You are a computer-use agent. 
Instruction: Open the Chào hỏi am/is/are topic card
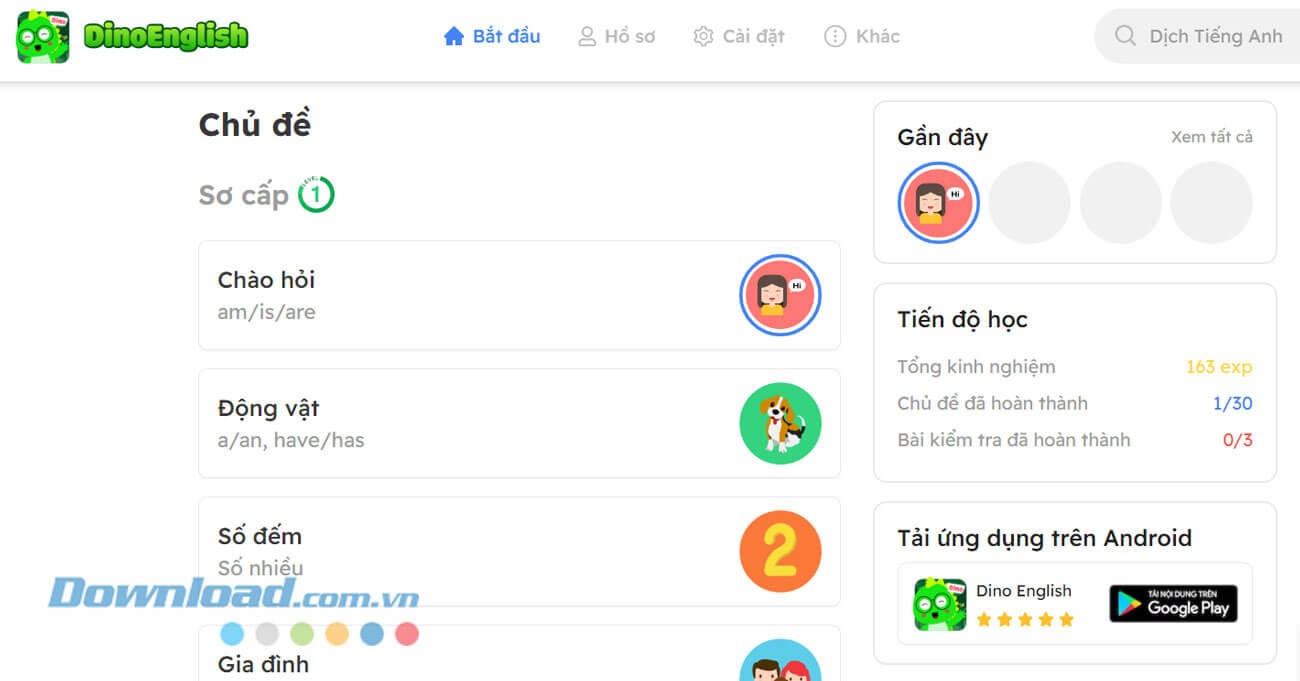[x=519, y=295]
